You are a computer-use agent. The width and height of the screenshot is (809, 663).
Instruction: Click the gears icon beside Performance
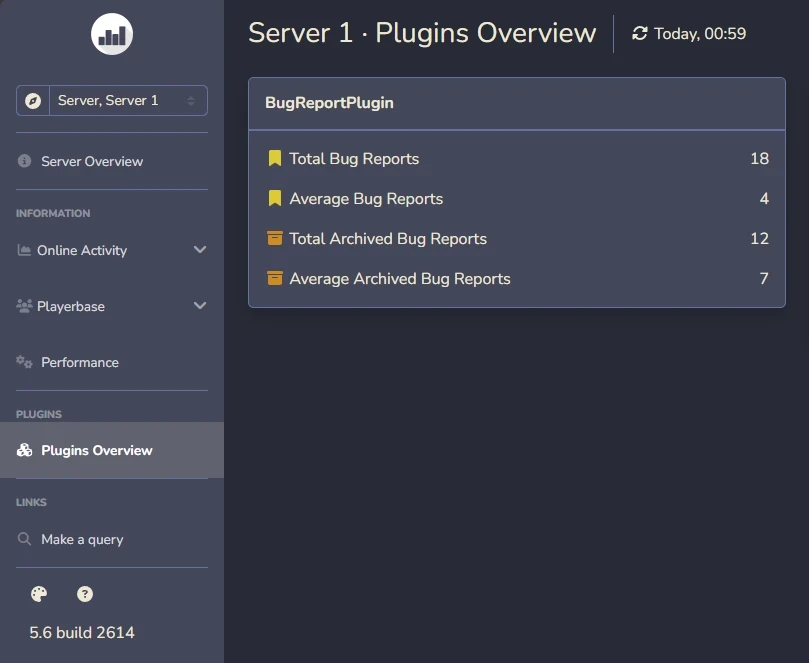(x=24, y=362)
